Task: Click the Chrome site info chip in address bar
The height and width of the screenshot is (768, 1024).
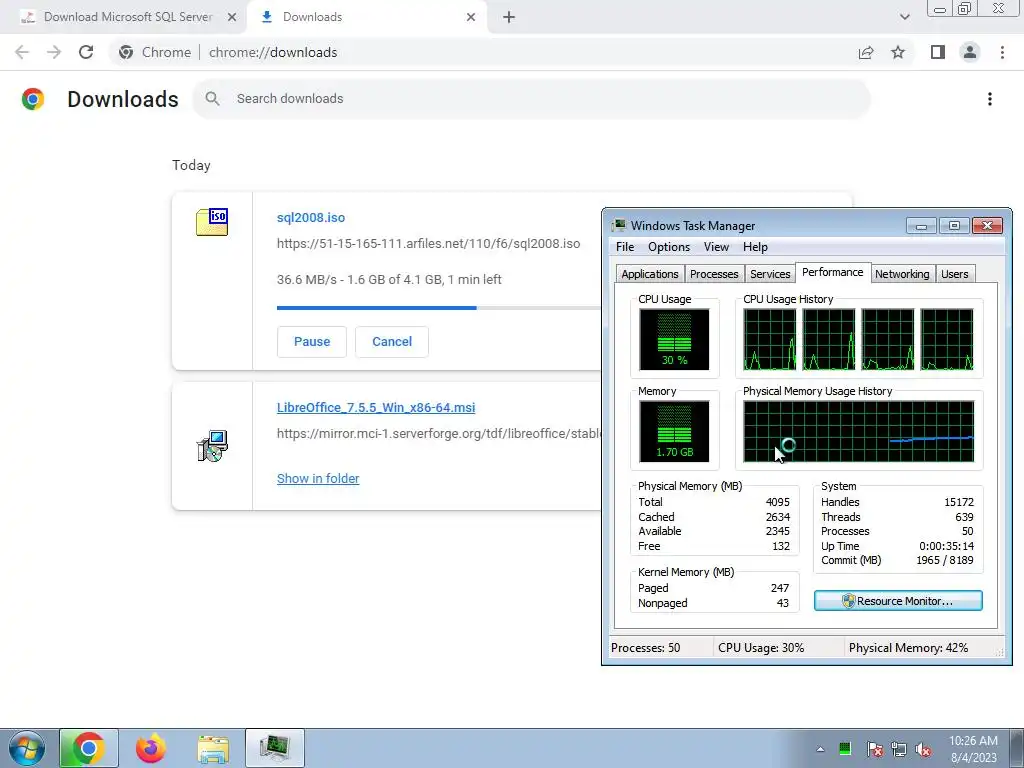Action: click(x=155, y=52)
